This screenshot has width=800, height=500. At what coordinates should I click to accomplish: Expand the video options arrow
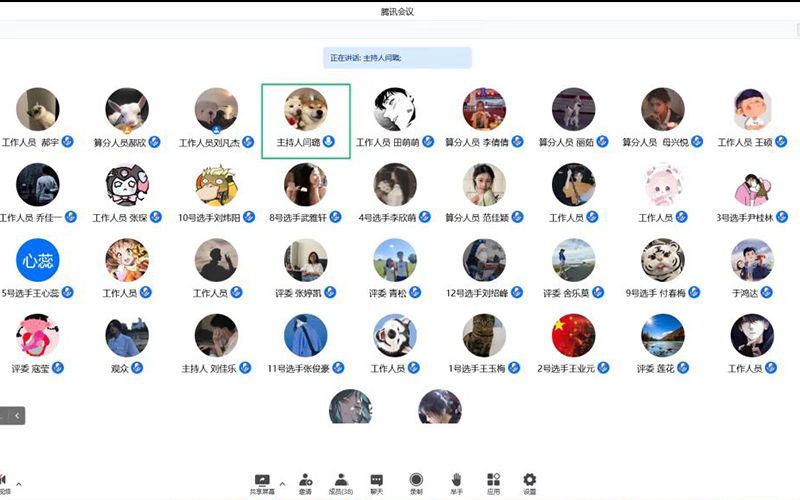point(19,484)
